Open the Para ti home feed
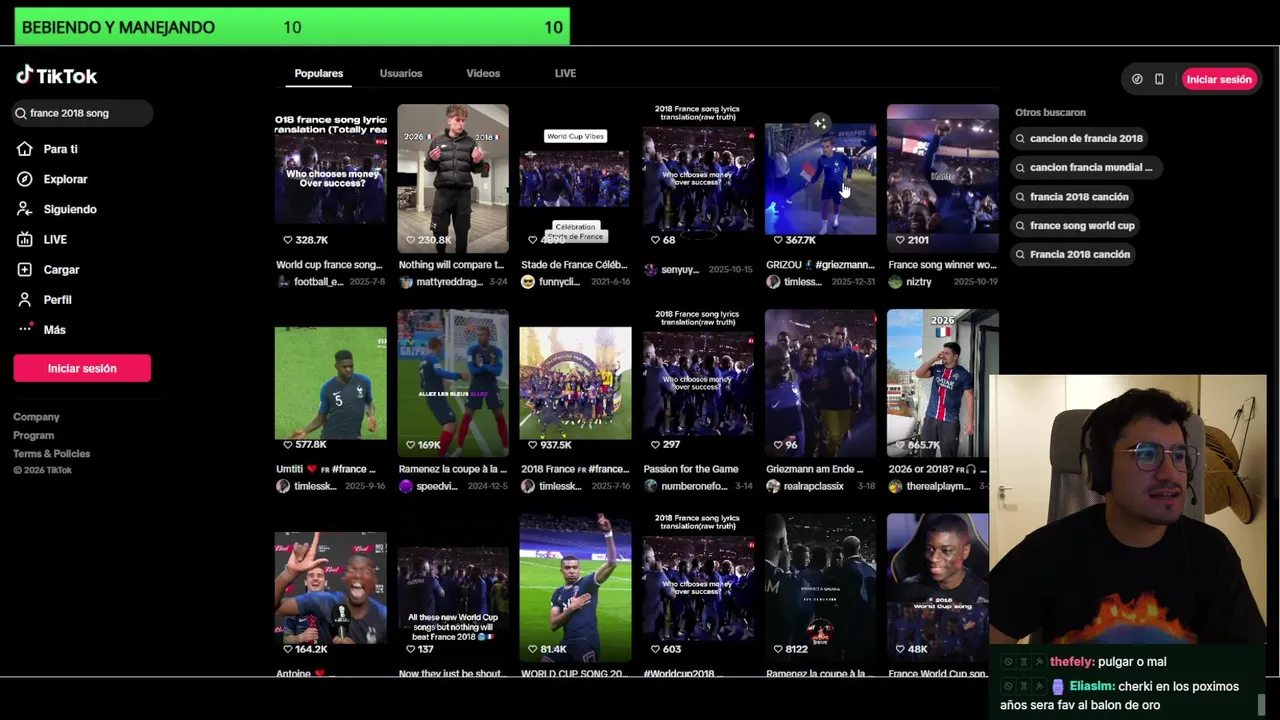This screenshot has height=720, width=1280. click(x=47, y=149)
